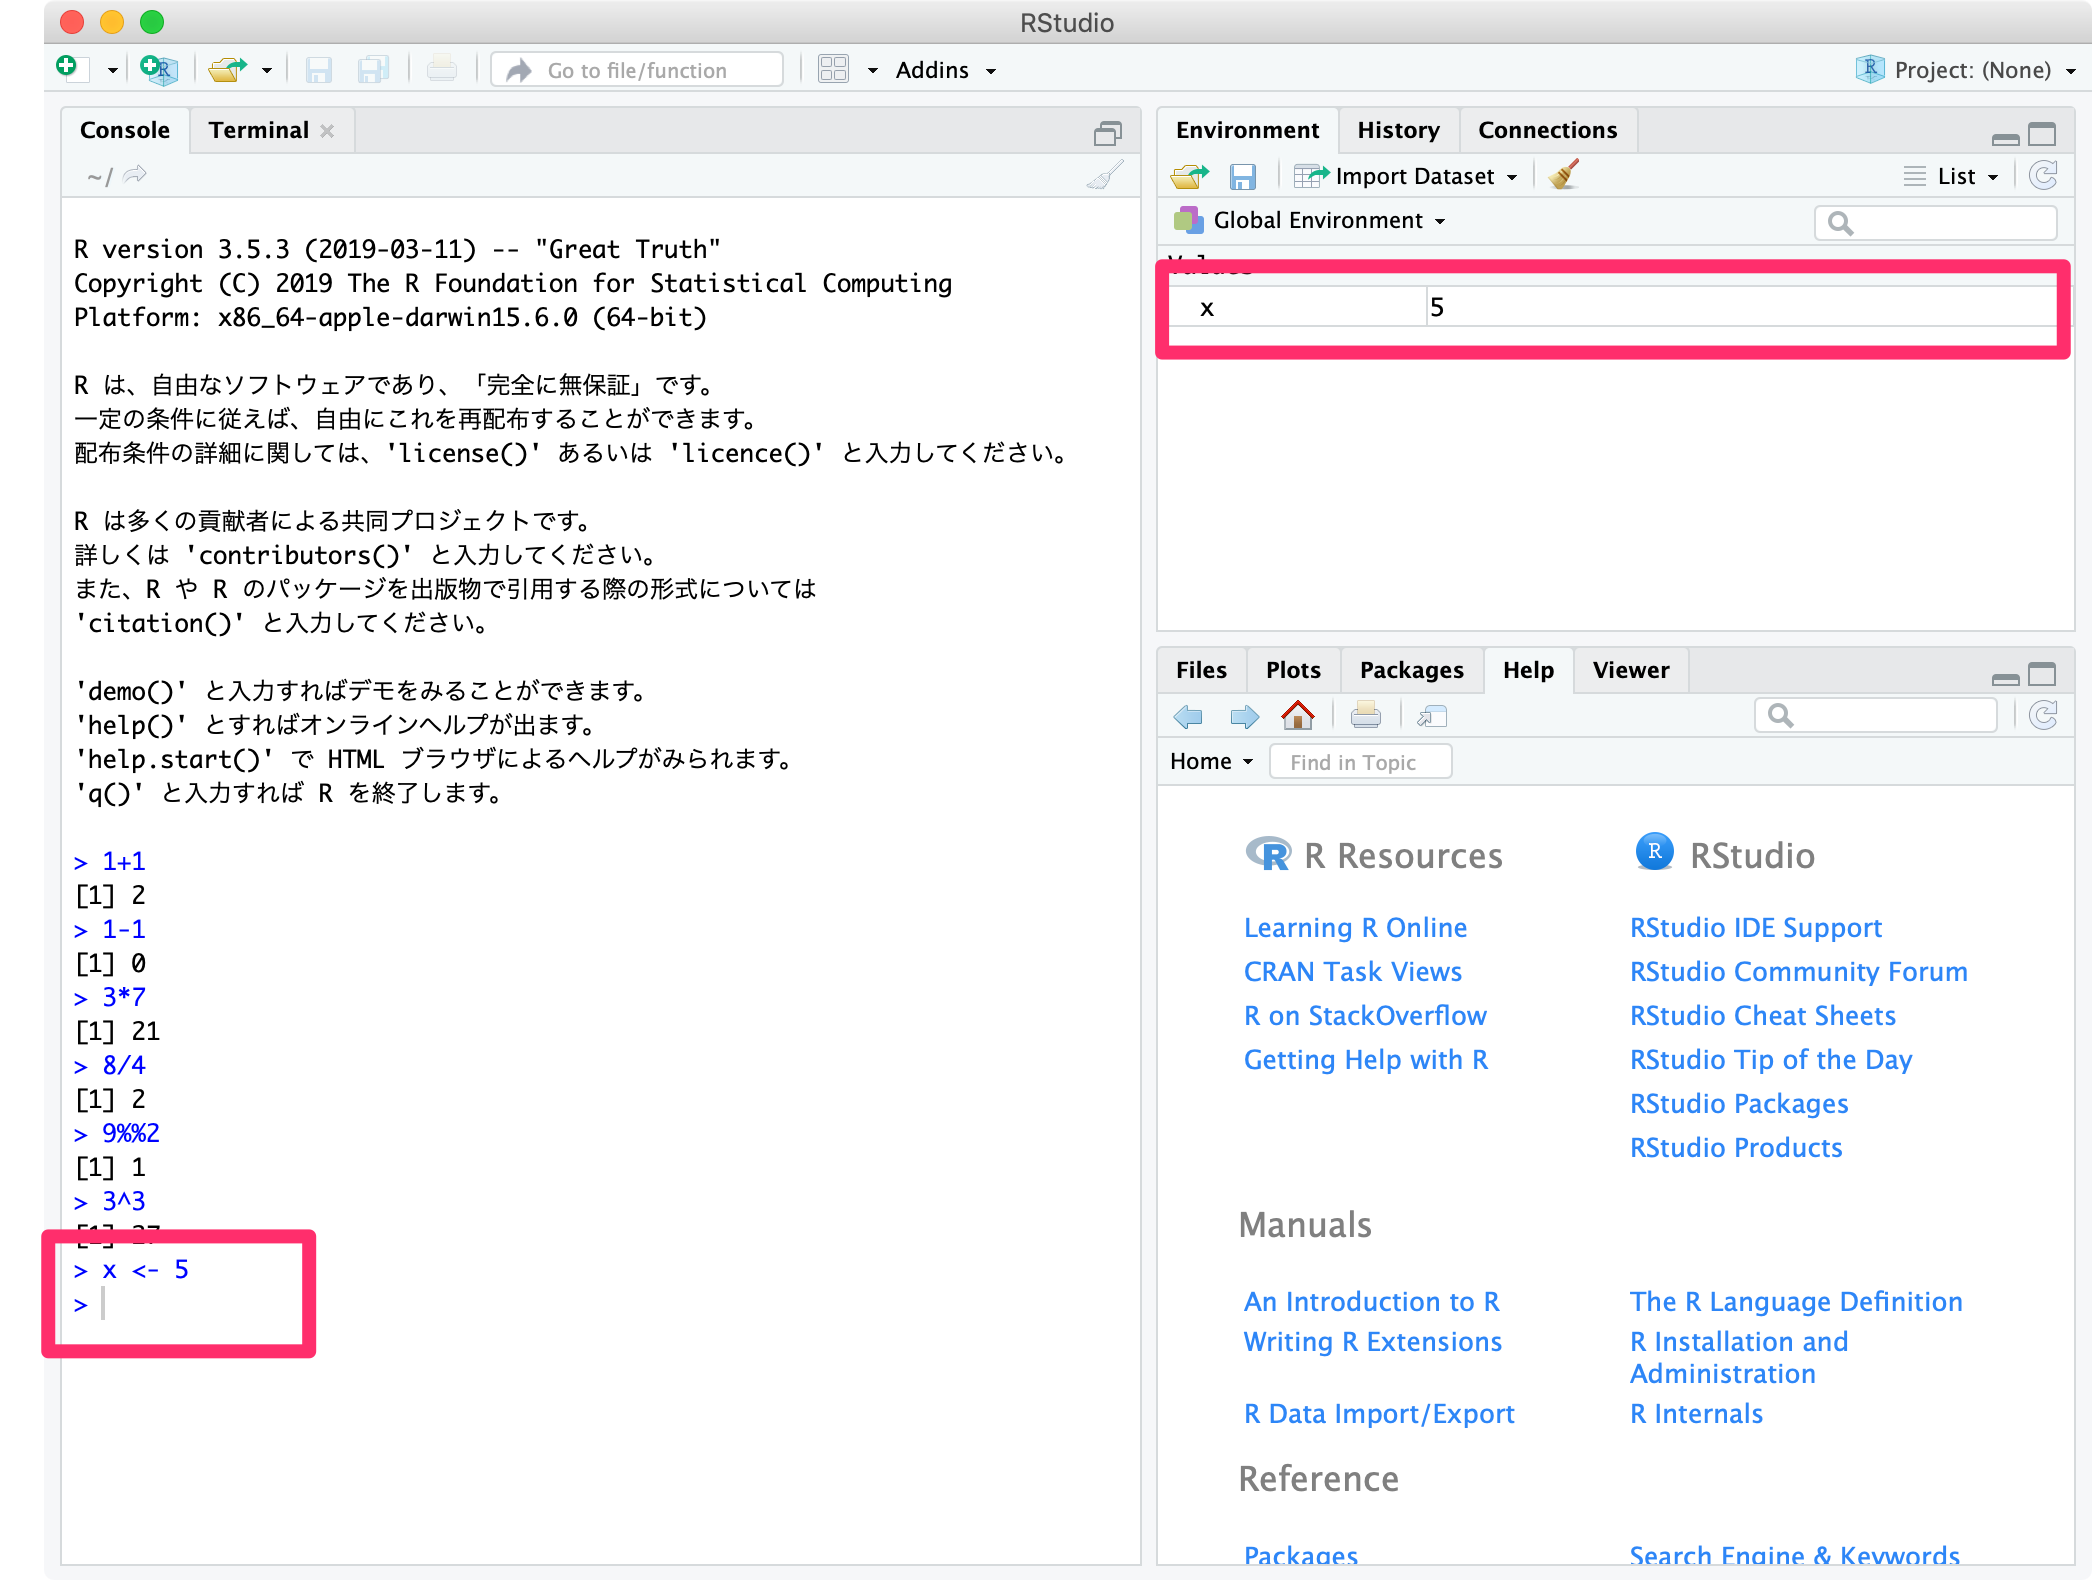Click the View working directory arrow icon
Image resolution: width=2092 pixels, height=1580 pixels.
click(135, 175)
